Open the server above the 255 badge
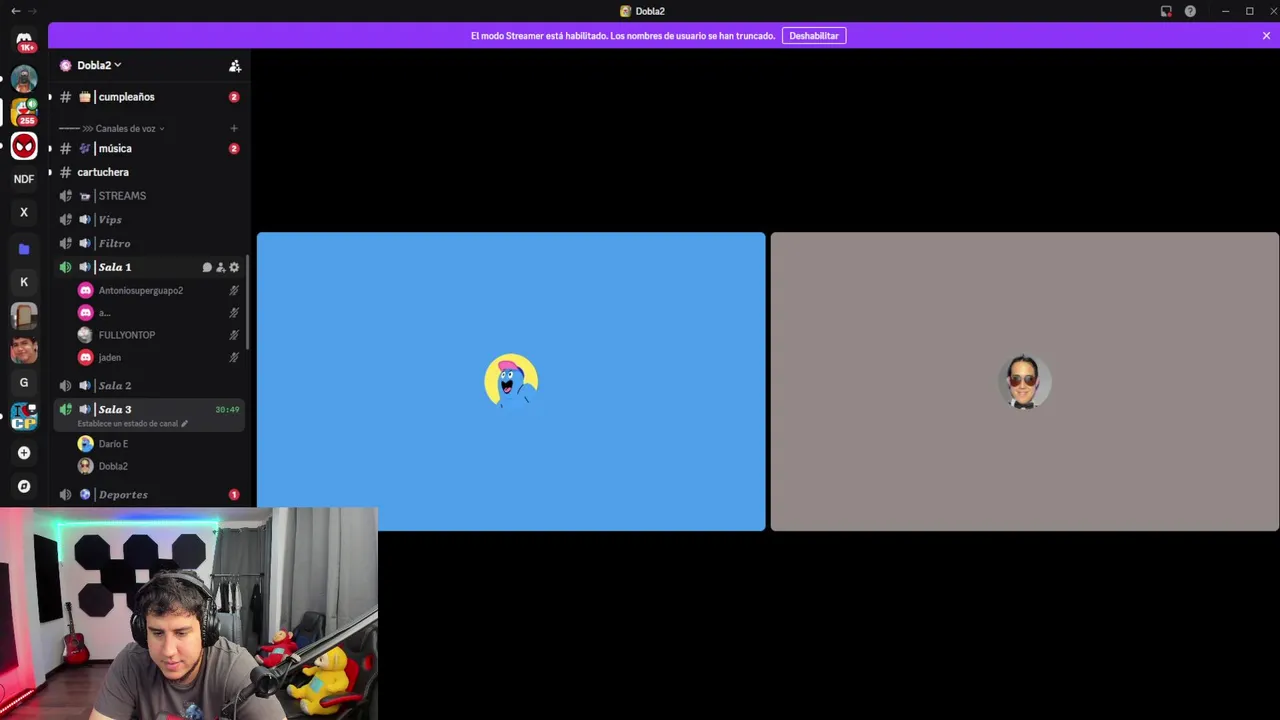Image resolution: width=1280 pixels, height=720 pixels. (x=24, y=78)
